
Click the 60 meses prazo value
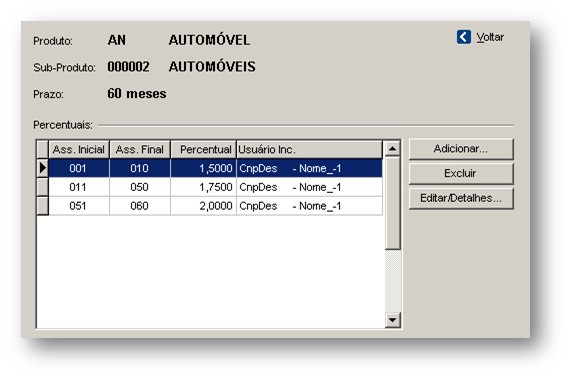point(137,94)
